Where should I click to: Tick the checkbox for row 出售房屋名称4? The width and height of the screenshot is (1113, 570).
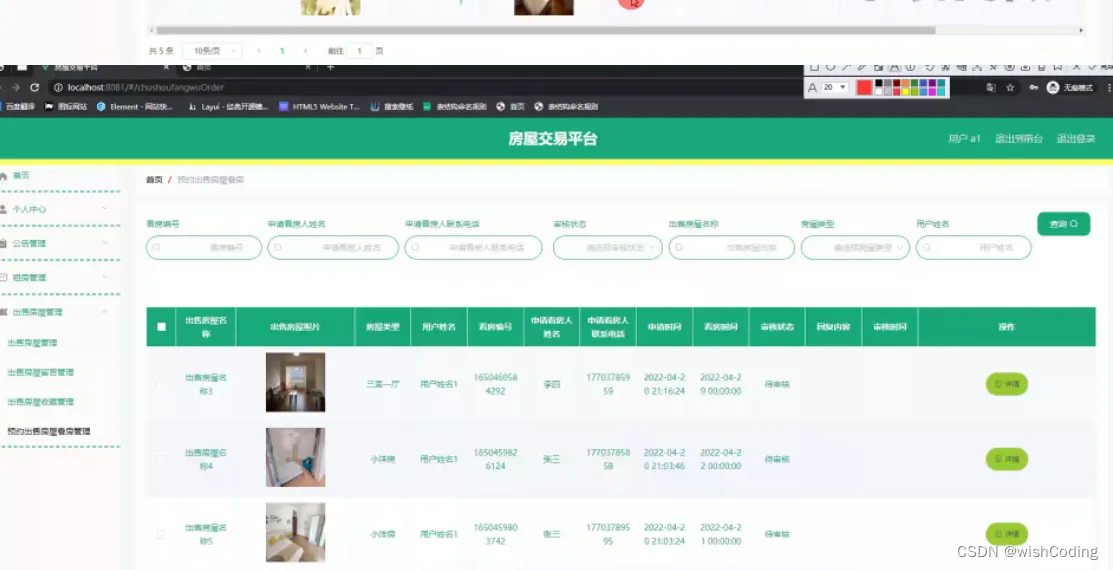[x=160, y=459]
